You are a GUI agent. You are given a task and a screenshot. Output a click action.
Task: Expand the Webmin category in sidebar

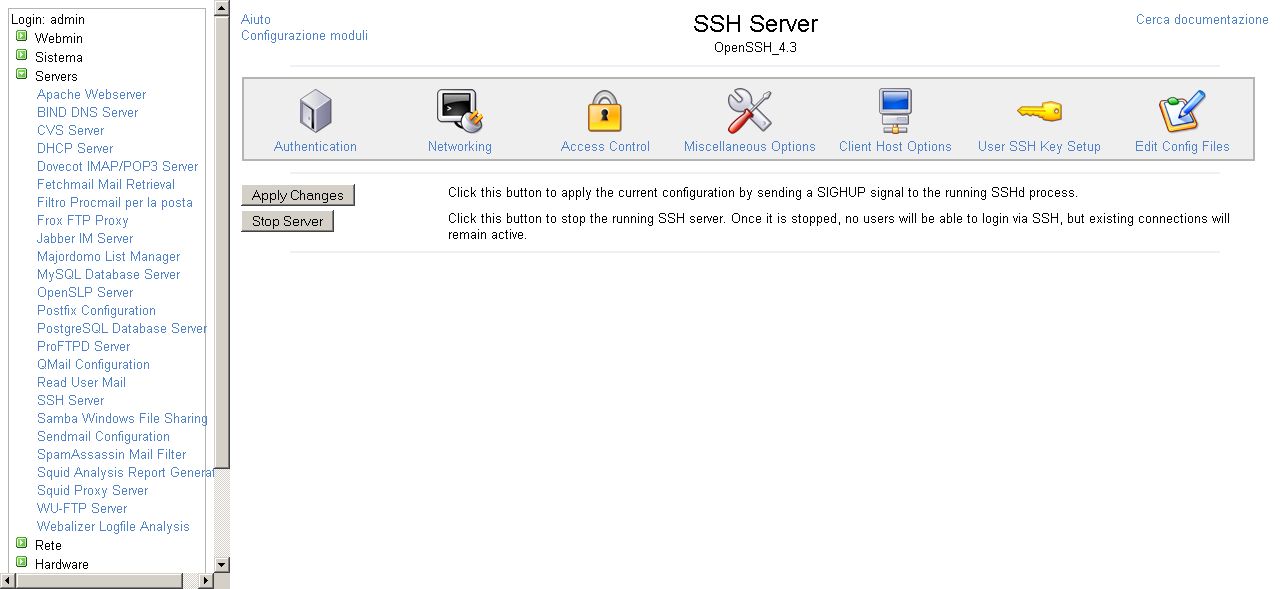click(22, 38)
